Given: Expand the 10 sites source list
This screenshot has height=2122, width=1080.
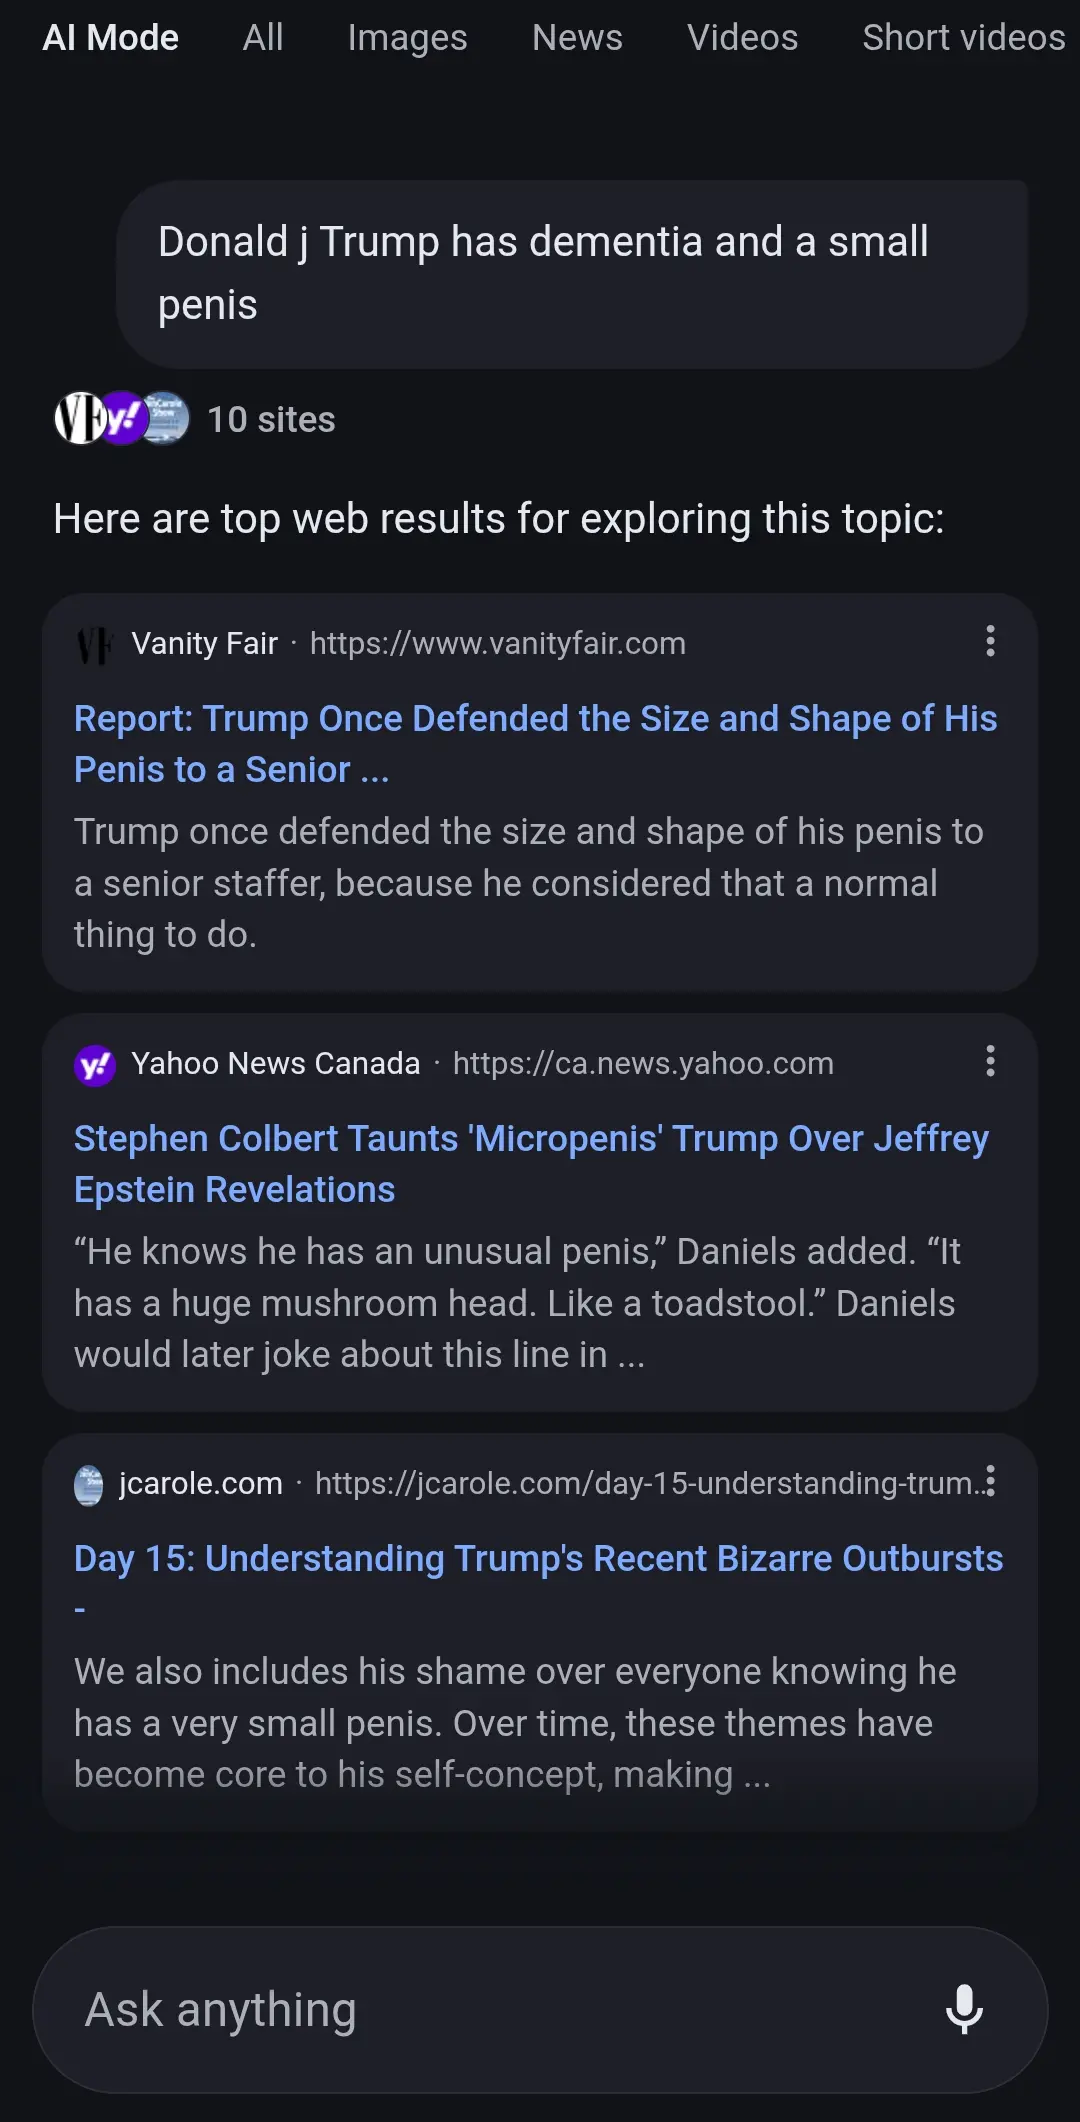Looking at the screenshot, I should 271,420.
